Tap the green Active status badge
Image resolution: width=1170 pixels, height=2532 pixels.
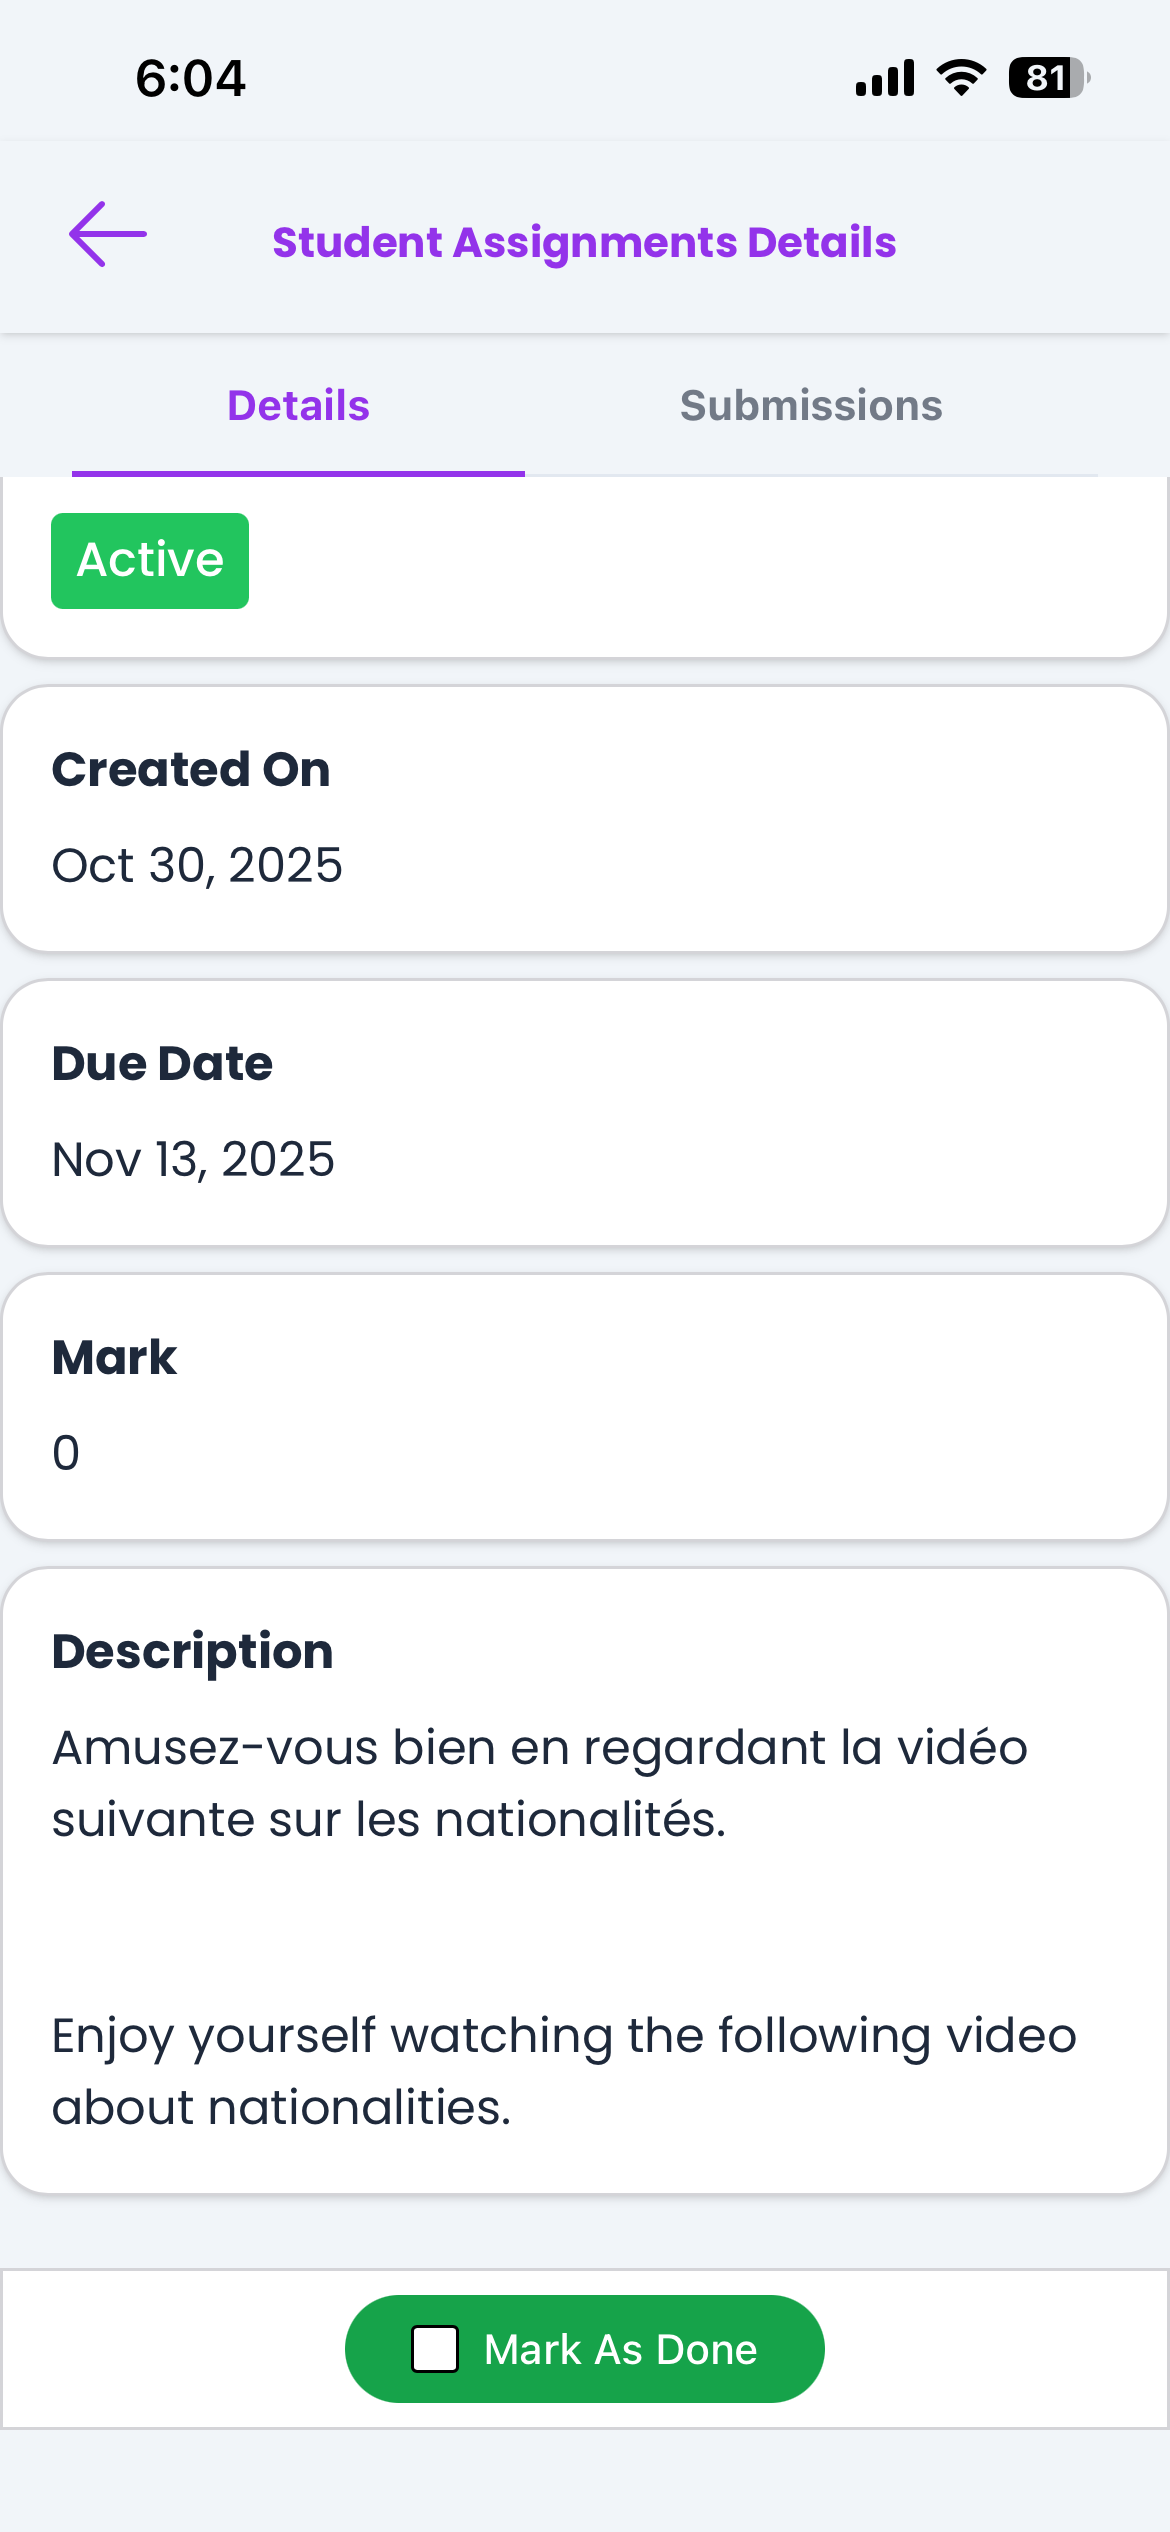click(150, 560)
